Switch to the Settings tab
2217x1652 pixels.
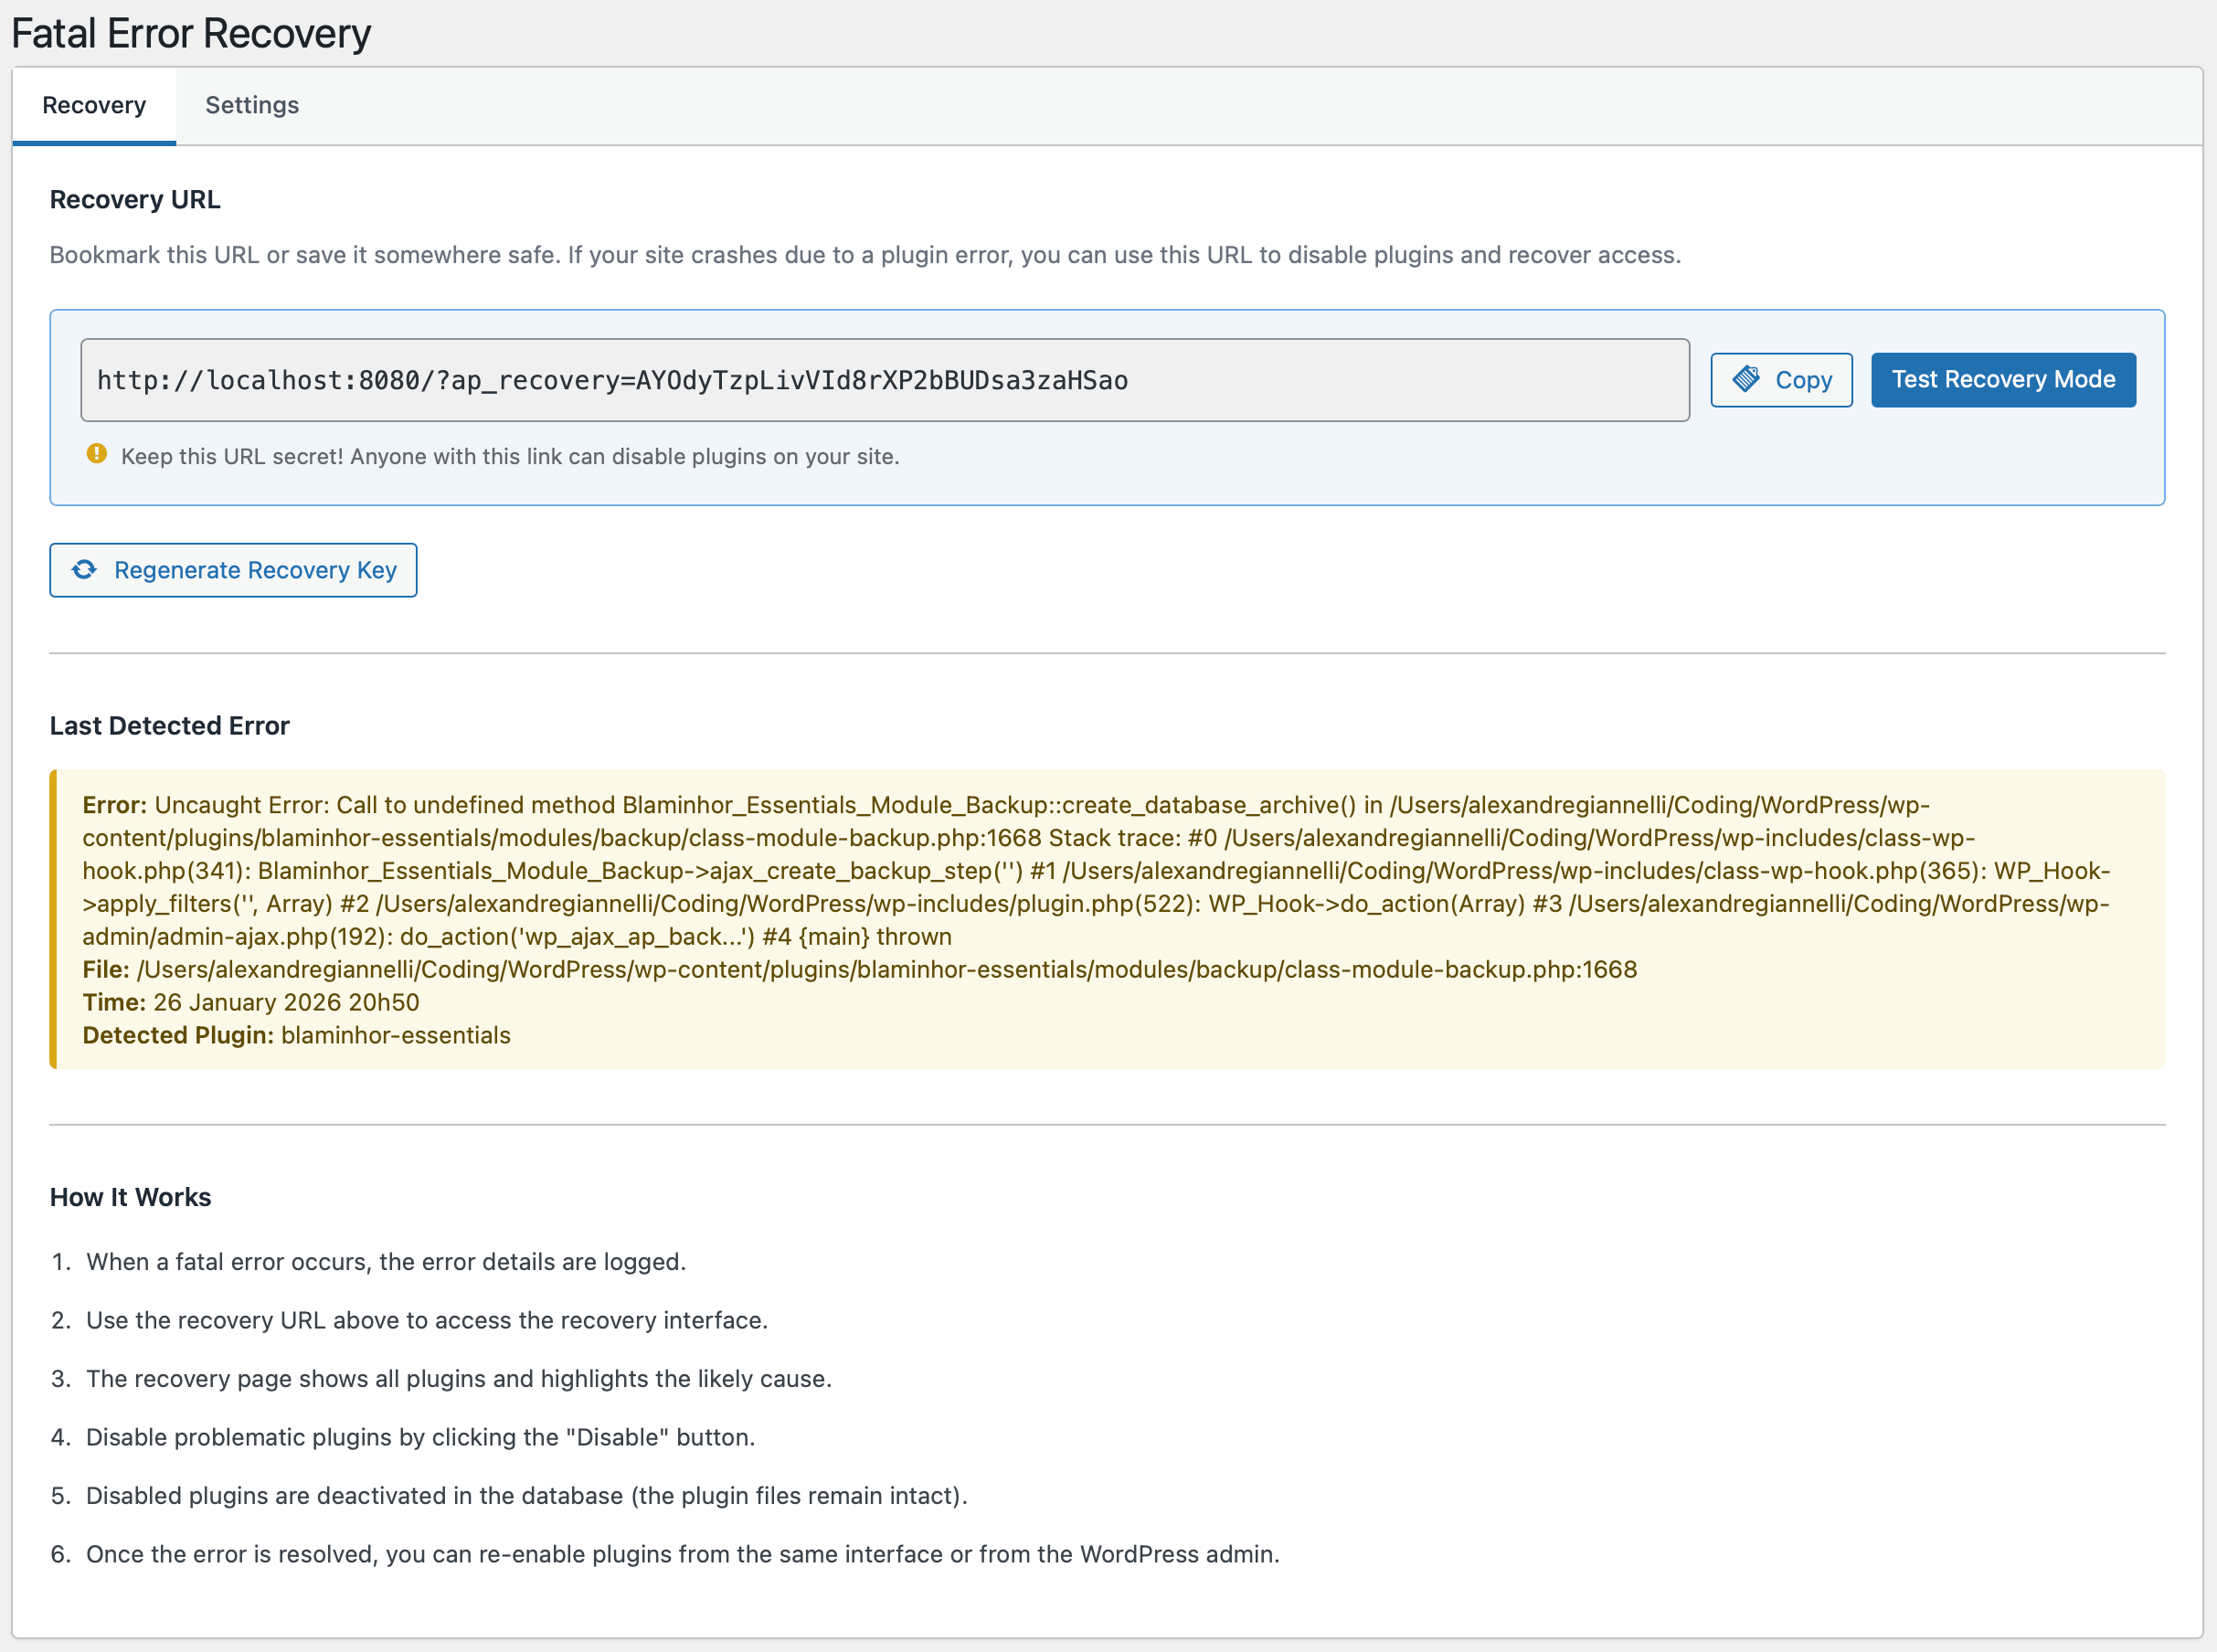(251, 105)
